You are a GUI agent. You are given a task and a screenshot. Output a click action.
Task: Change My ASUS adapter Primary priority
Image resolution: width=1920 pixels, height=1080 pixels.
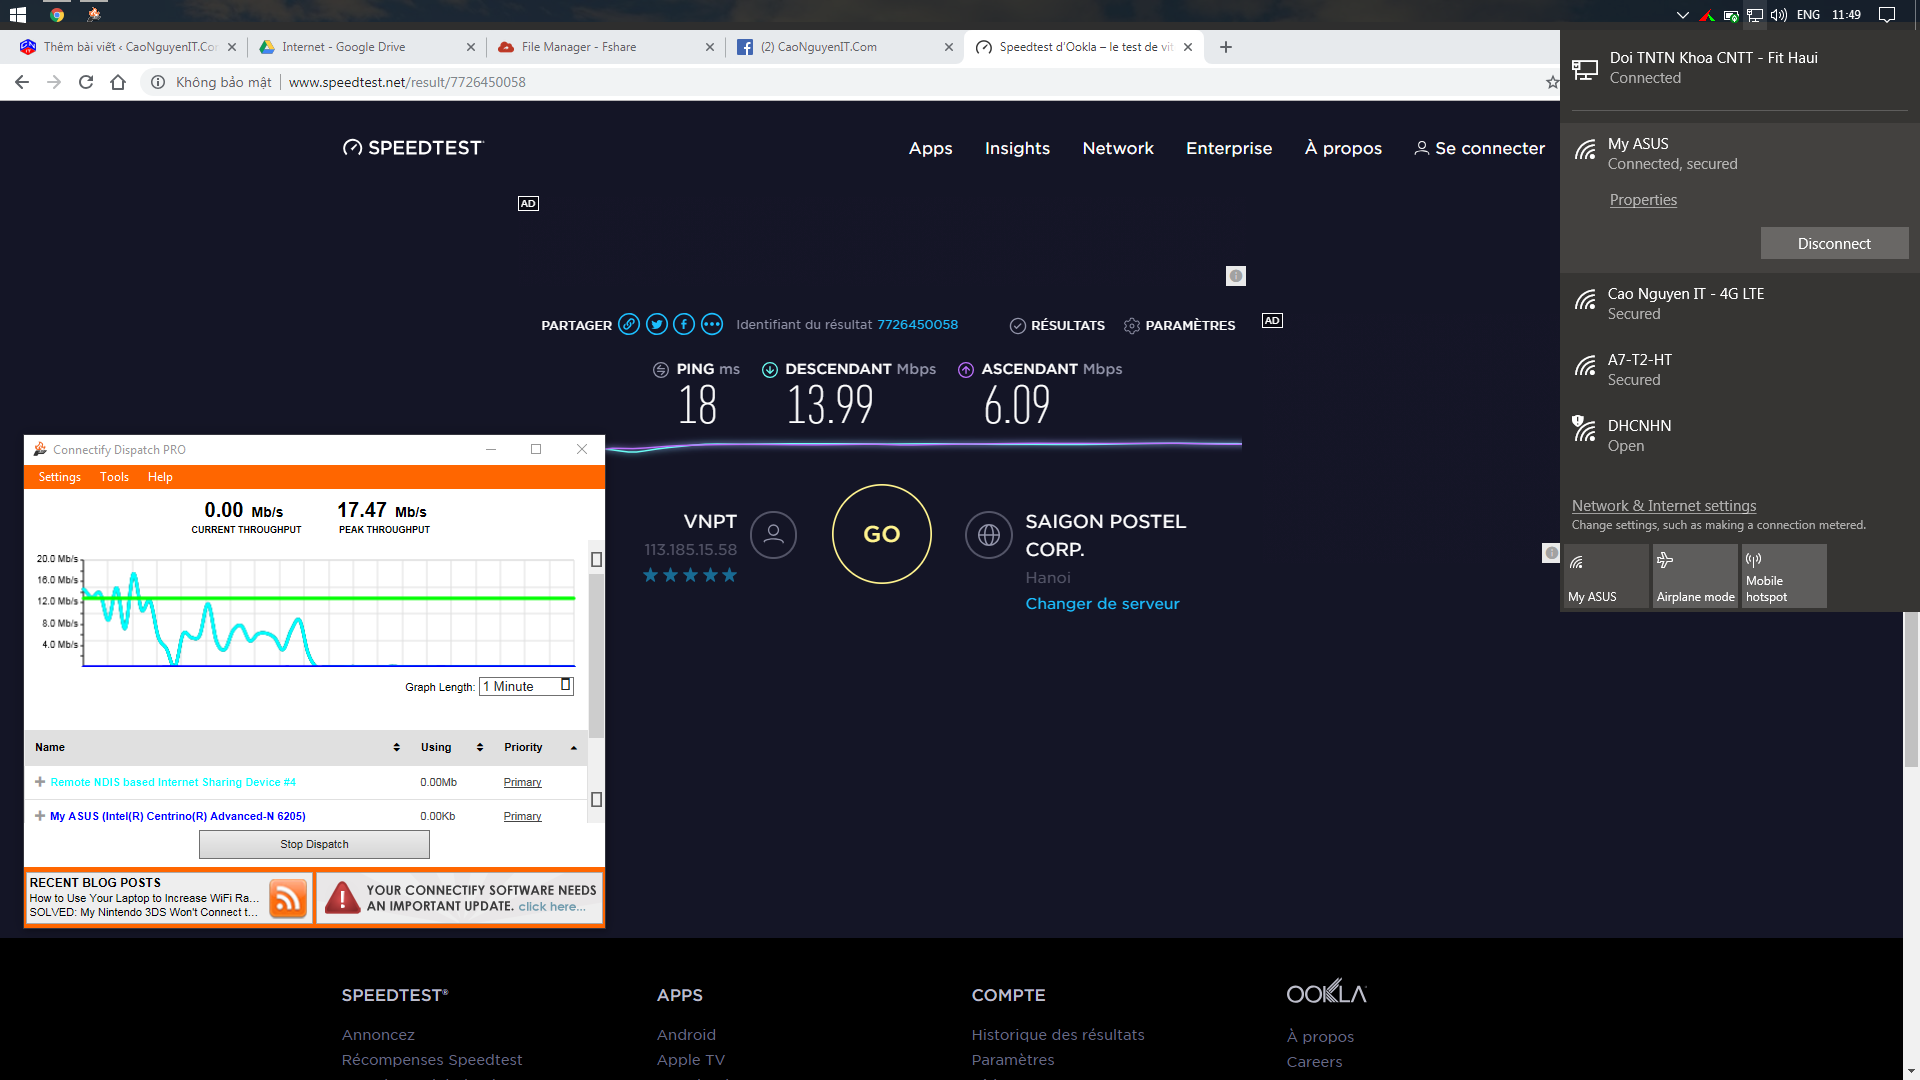pos(522,816)
